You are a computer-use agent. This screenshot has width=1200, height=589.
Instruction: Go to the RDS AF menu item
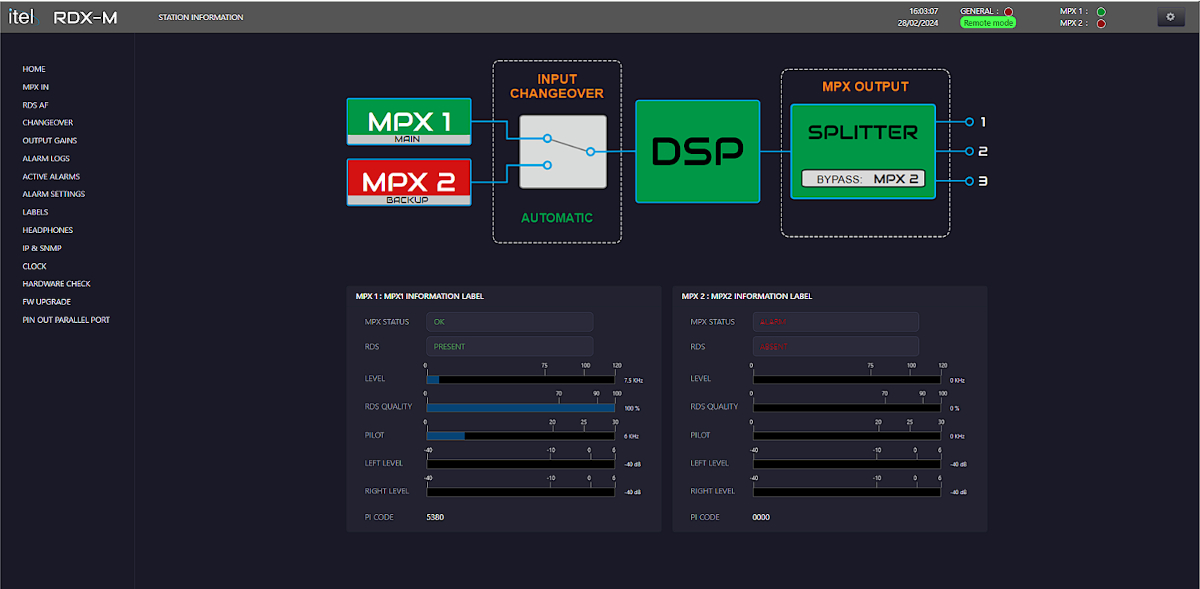[x=35, y=105]
